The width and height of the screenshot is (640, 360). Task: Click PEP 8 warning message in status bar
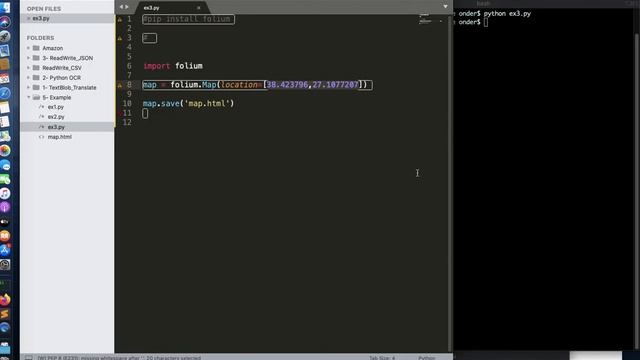[x=119, y=358]
